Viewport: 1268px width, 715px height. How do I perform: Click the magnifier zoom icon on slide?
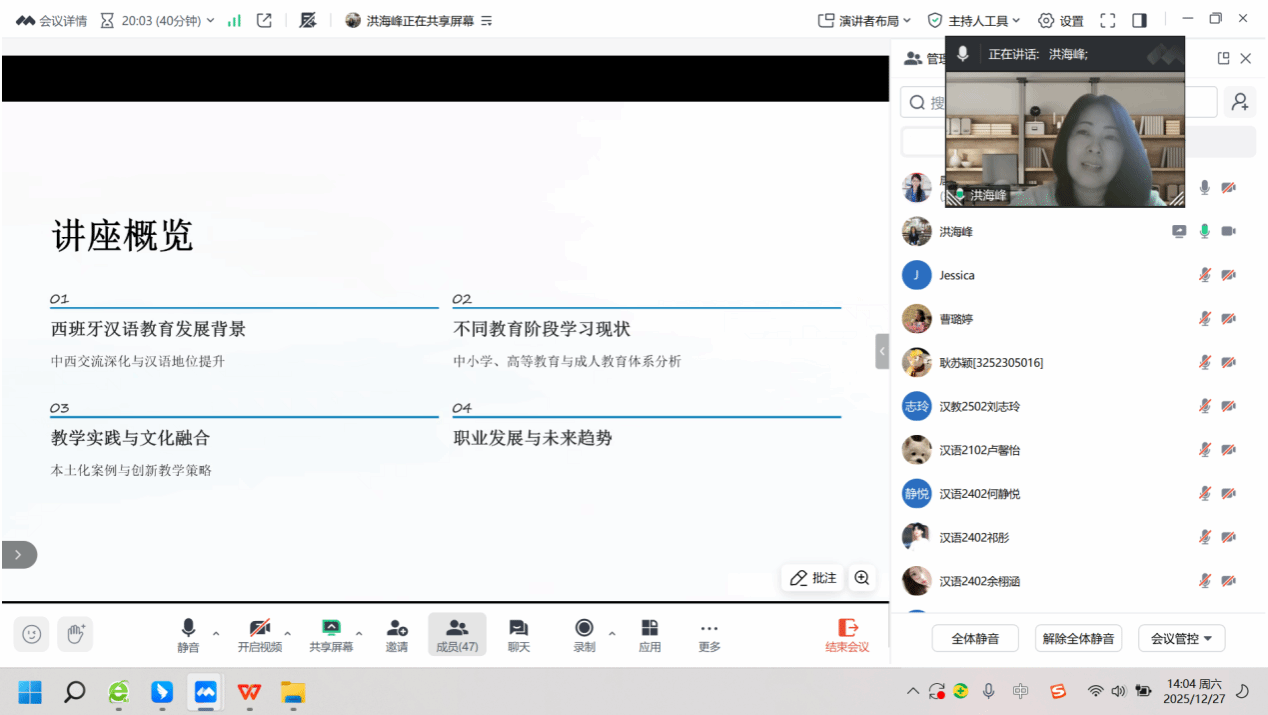862,578
